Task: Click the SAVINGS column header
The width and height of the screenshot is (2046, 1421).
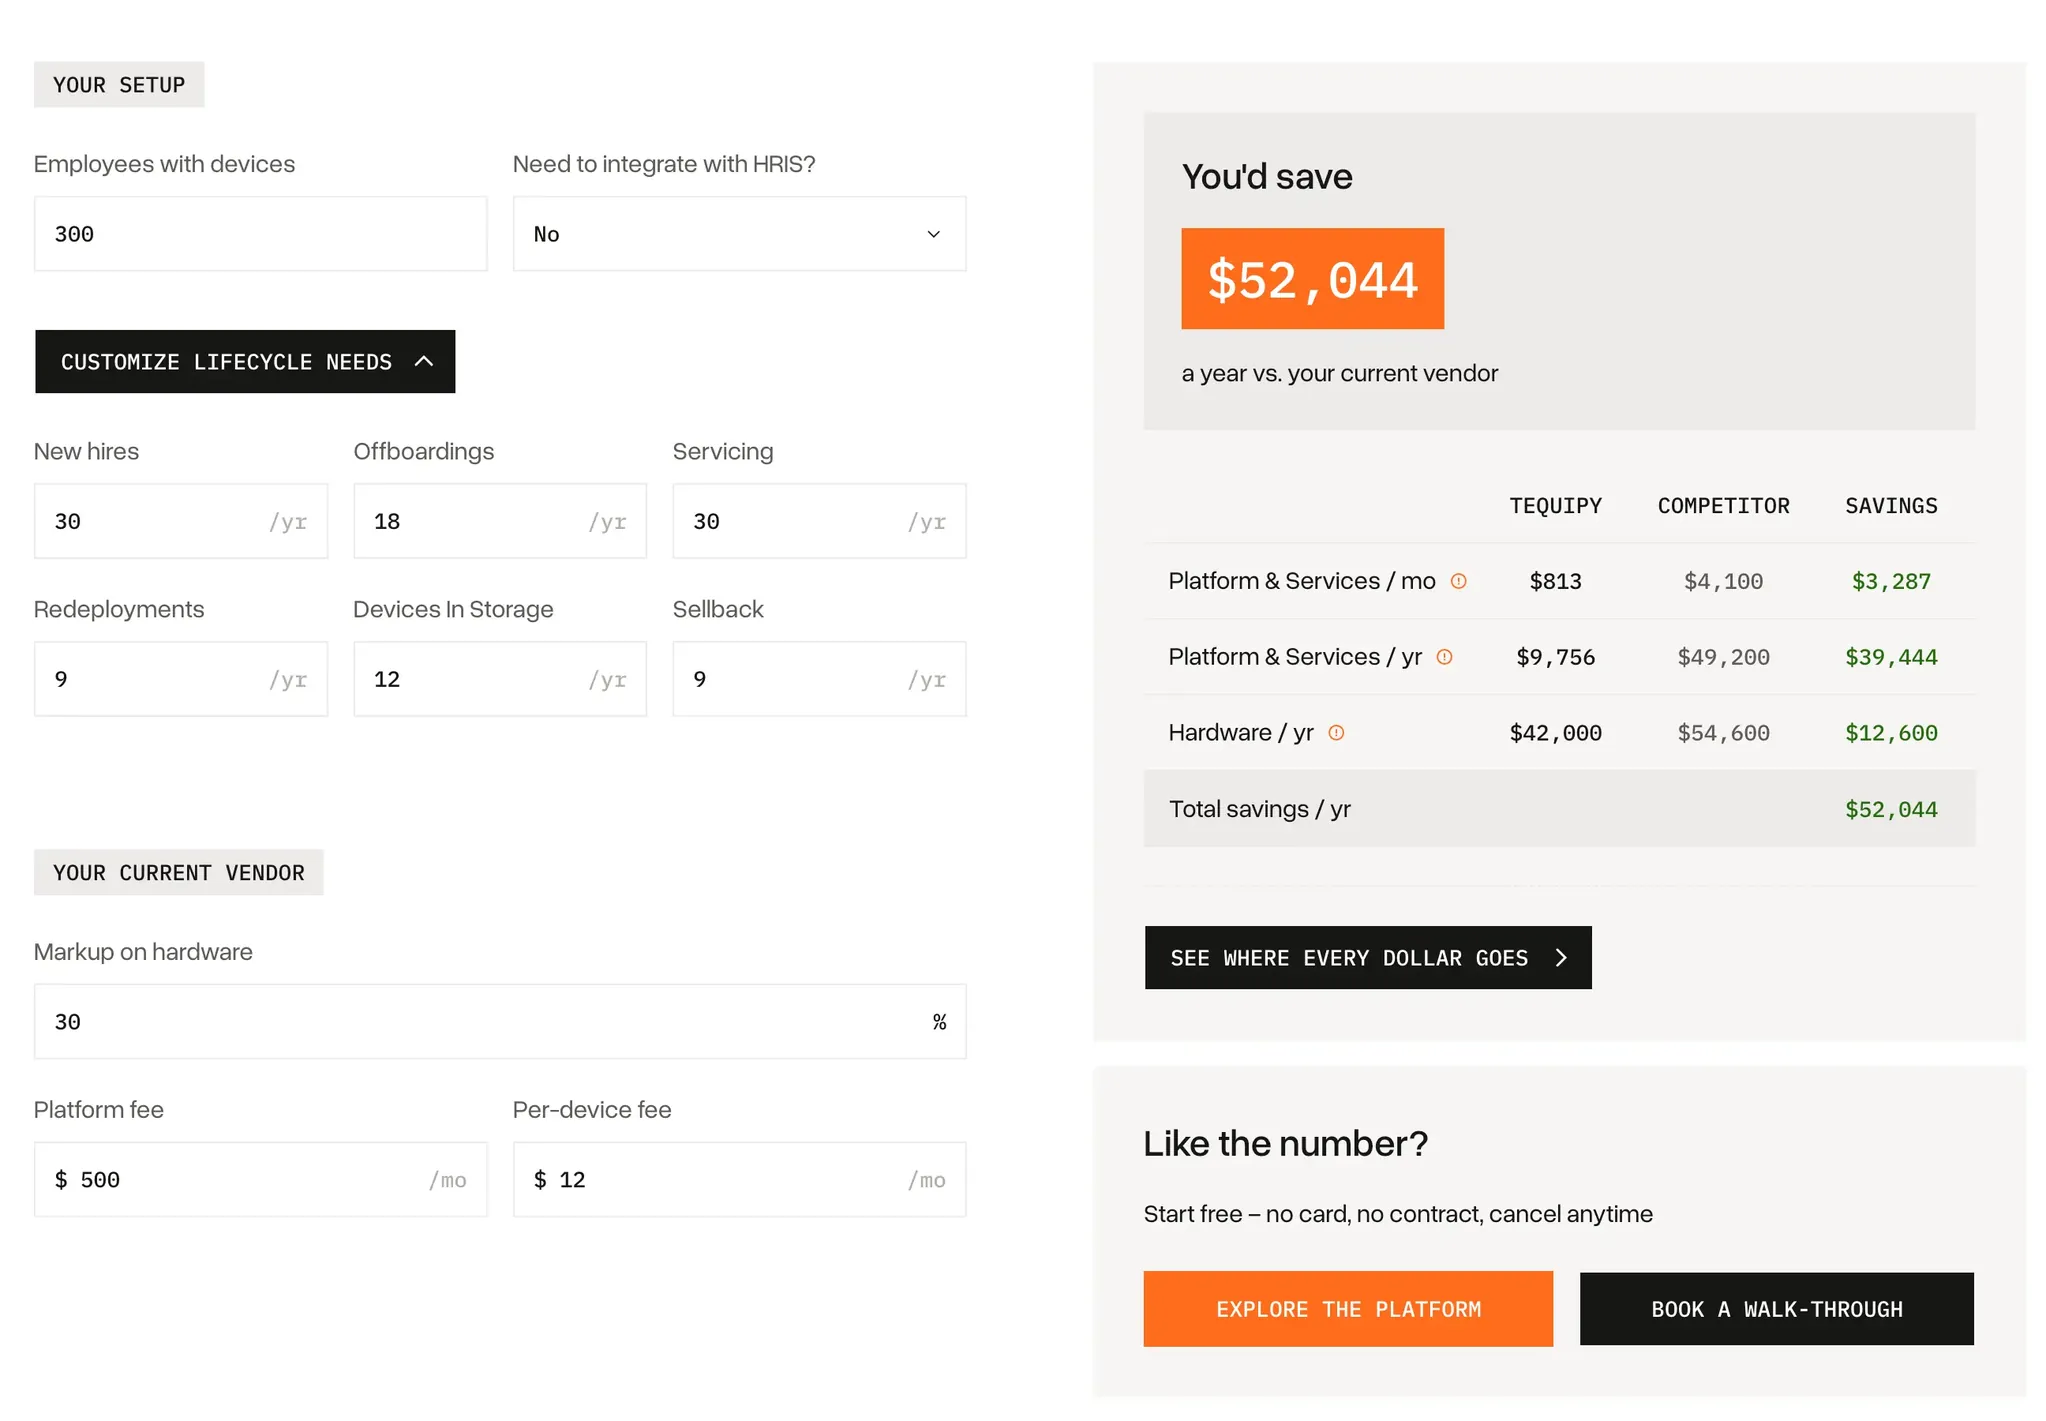Action: tap(1891, 506)
